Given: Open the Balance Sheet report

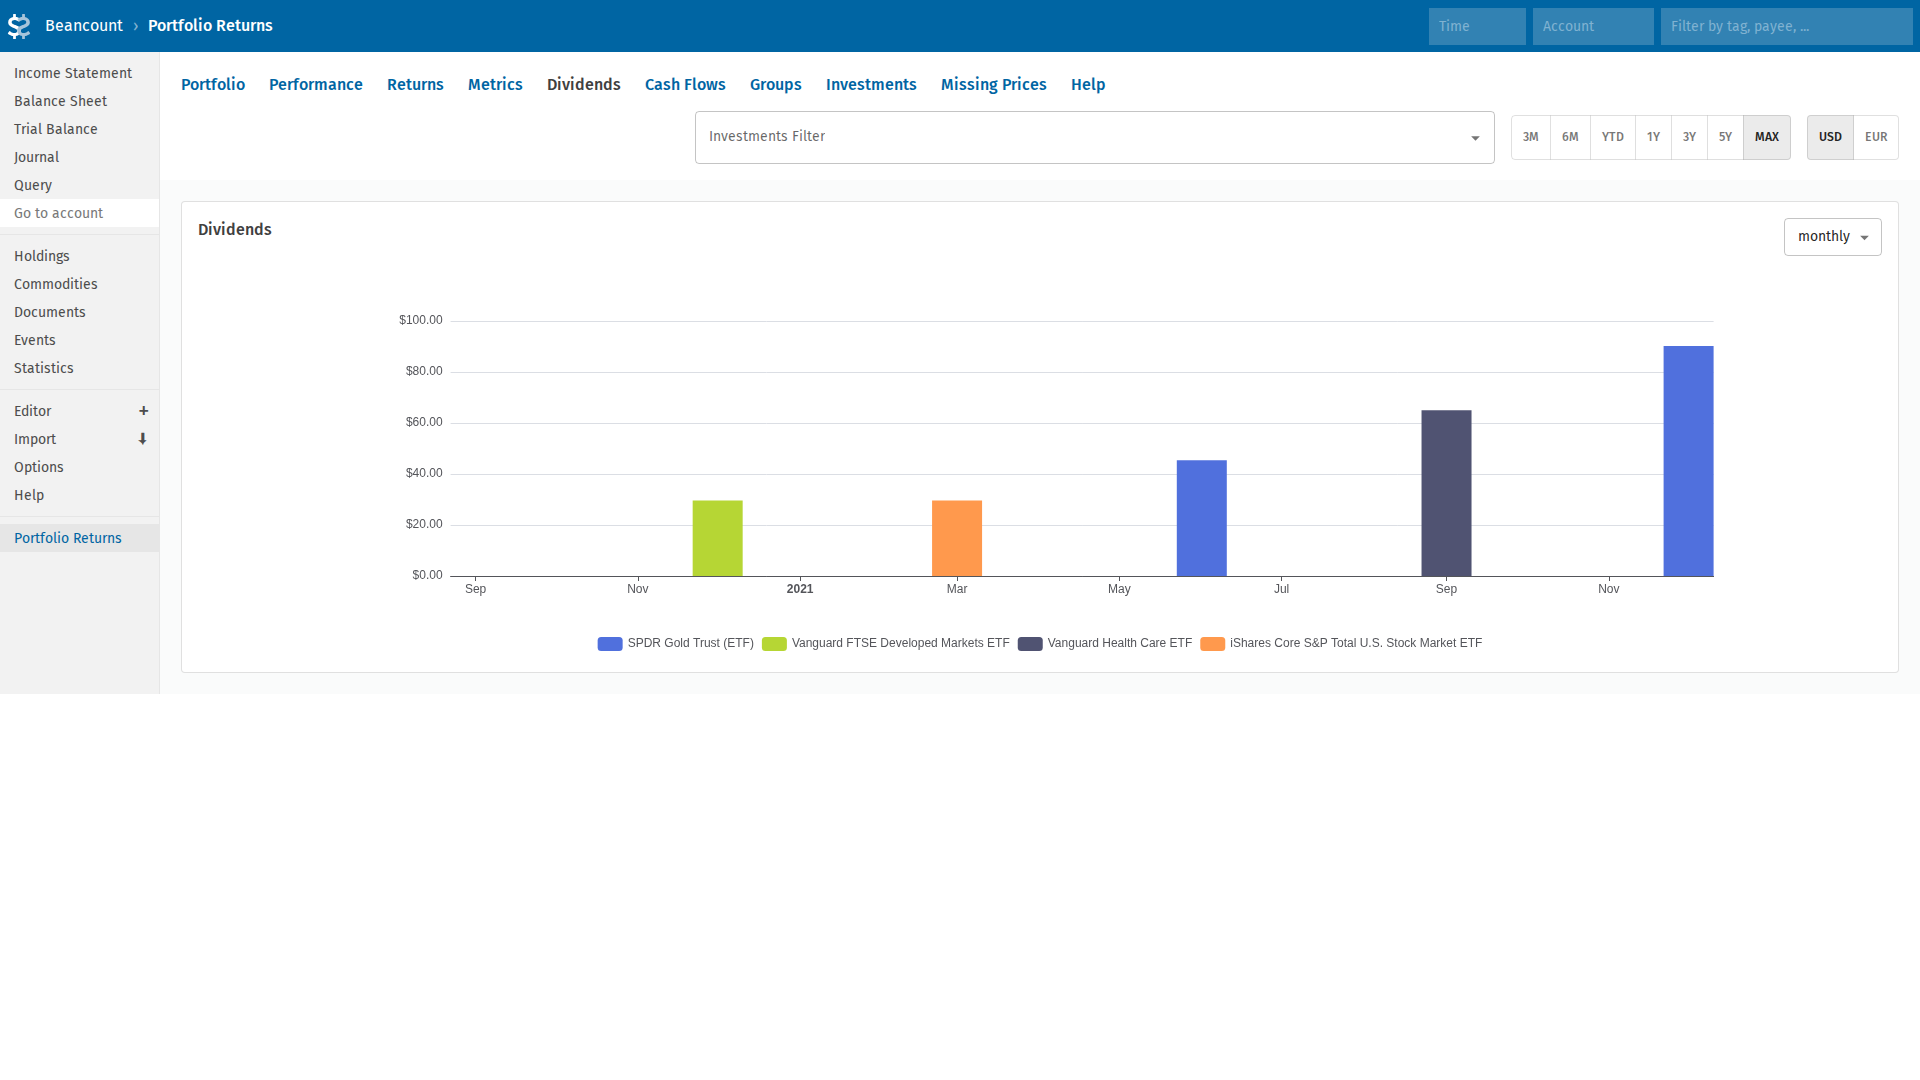Looking at the screenshot, I should tap(60, 101).
